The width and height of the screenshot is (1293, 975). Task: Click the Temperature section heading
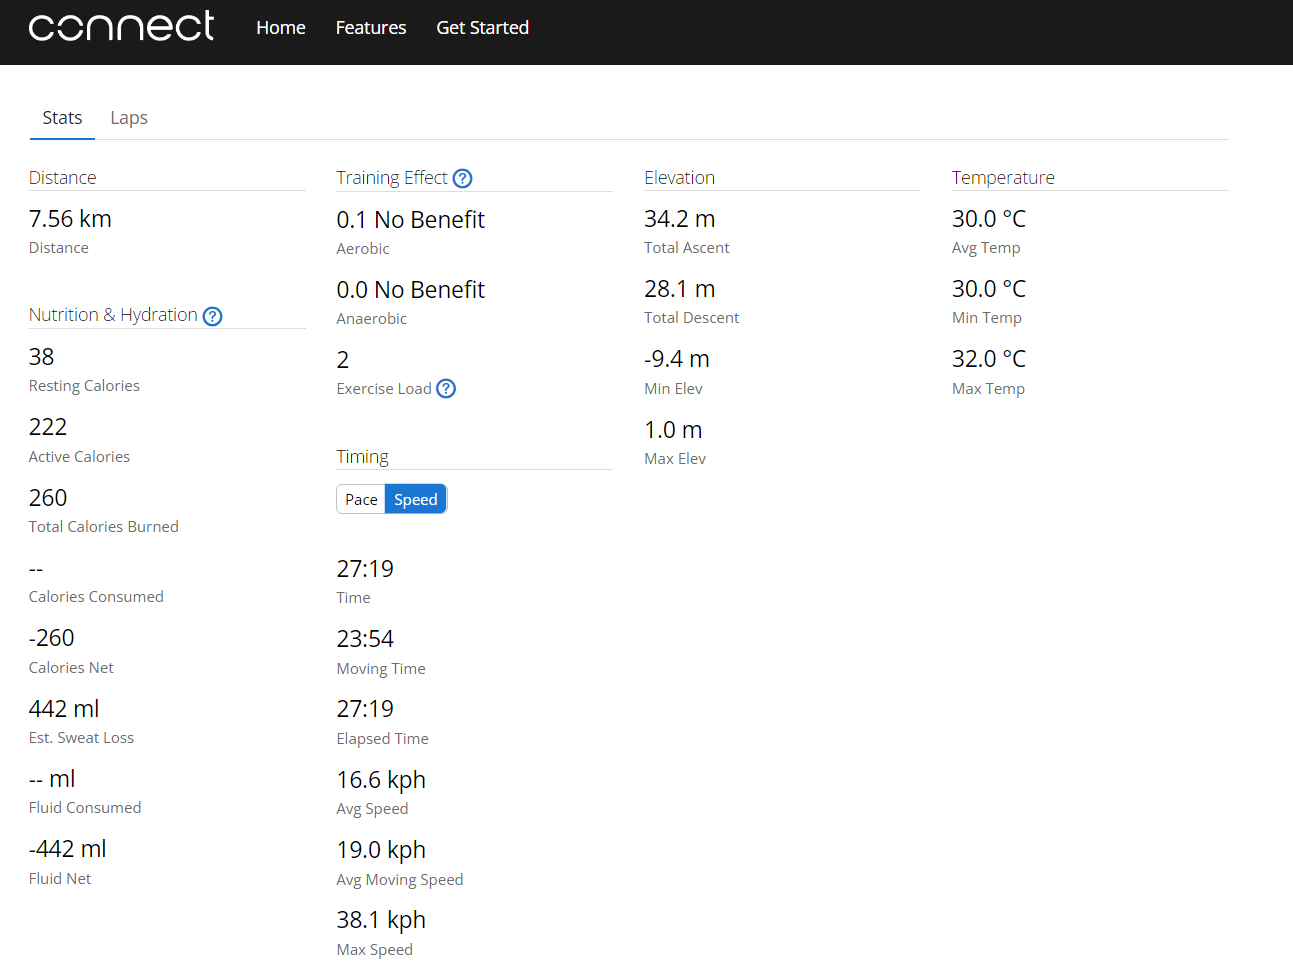coord(1002,178)
